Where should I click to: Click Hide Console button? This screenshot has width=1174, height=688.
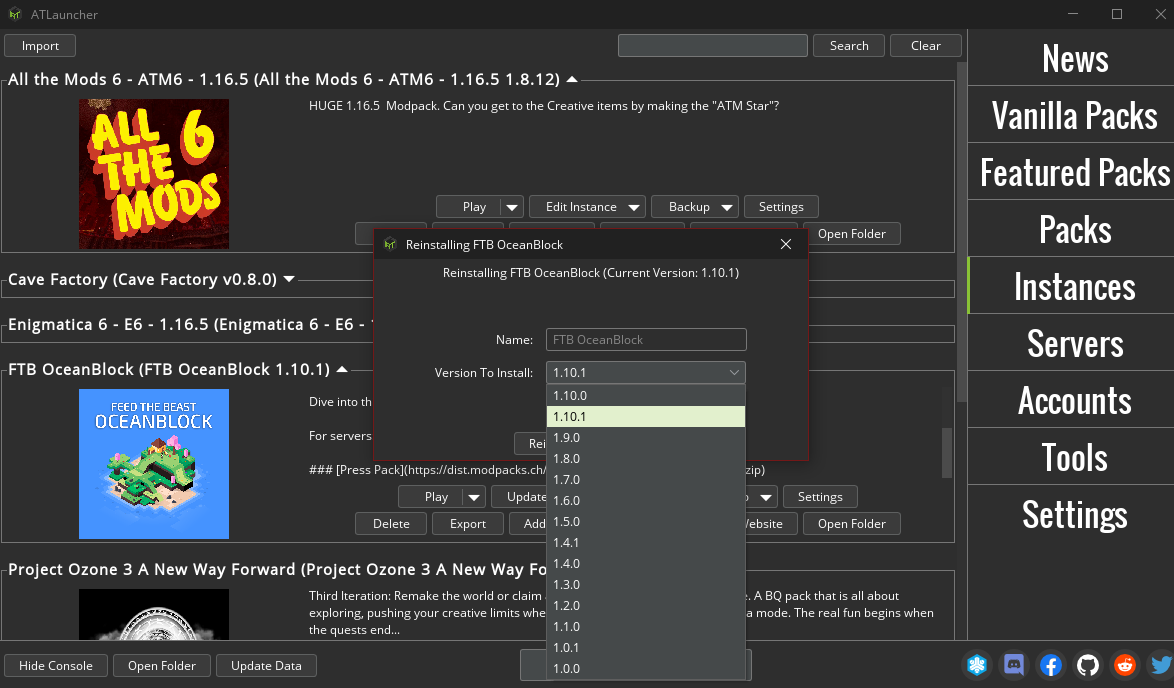click(56, 666)
